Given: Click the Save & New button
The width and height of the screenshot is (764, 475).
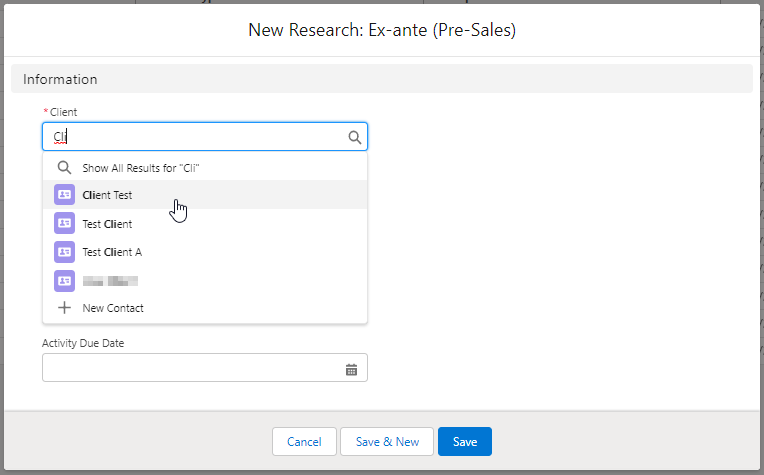Looking at the screenshot, I should [x=387, y=441].
